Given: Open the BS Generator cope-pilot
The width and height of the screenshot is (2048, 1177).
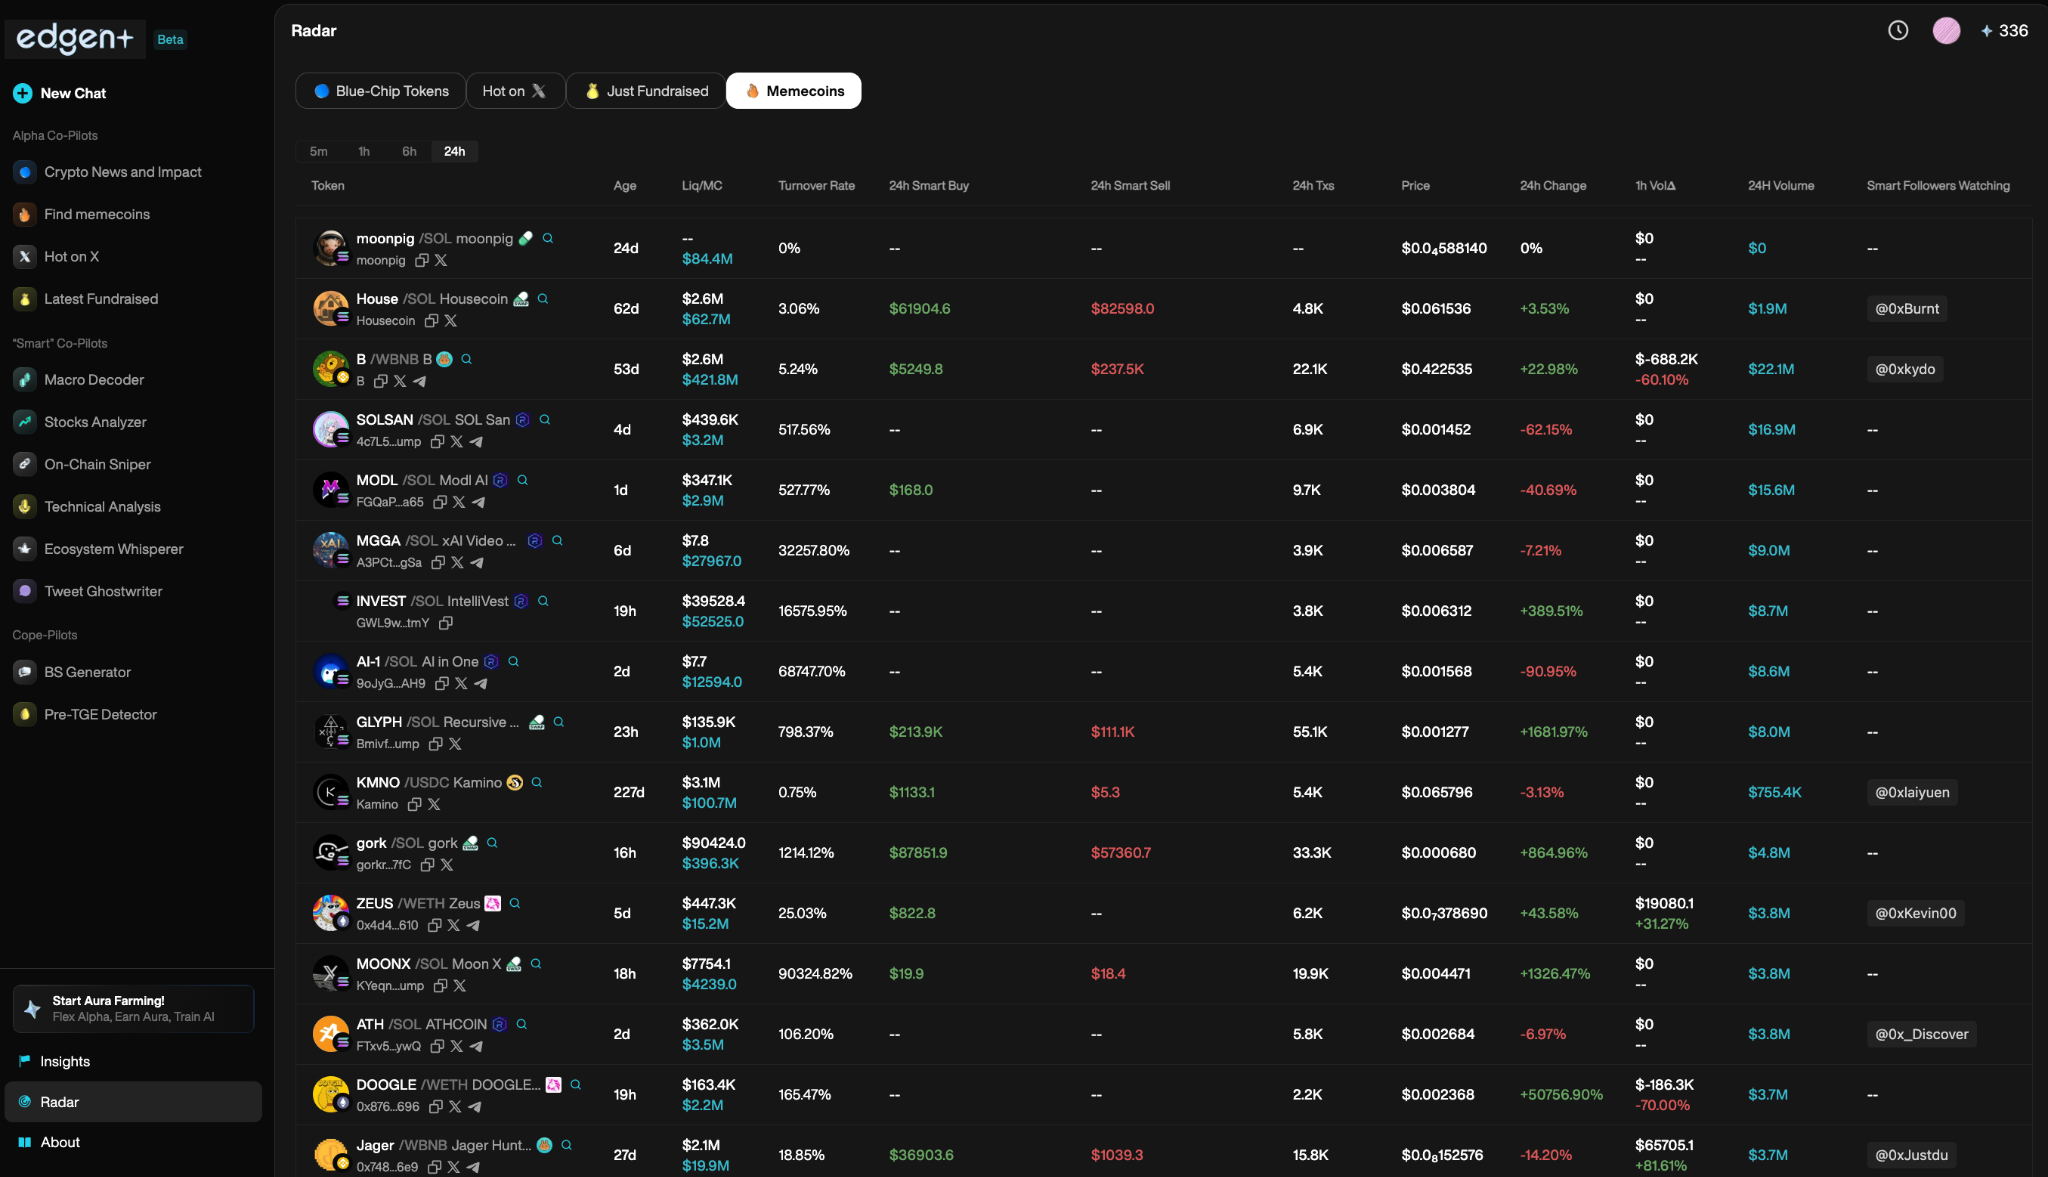Looking at the screenshot, I should pyautogui.click(x=86, y=671).
